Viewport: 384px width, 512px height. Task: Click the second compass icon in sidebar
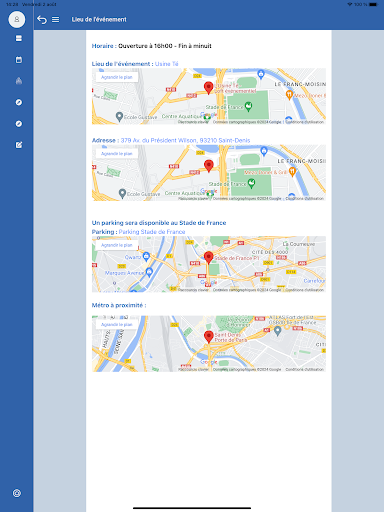19,124
